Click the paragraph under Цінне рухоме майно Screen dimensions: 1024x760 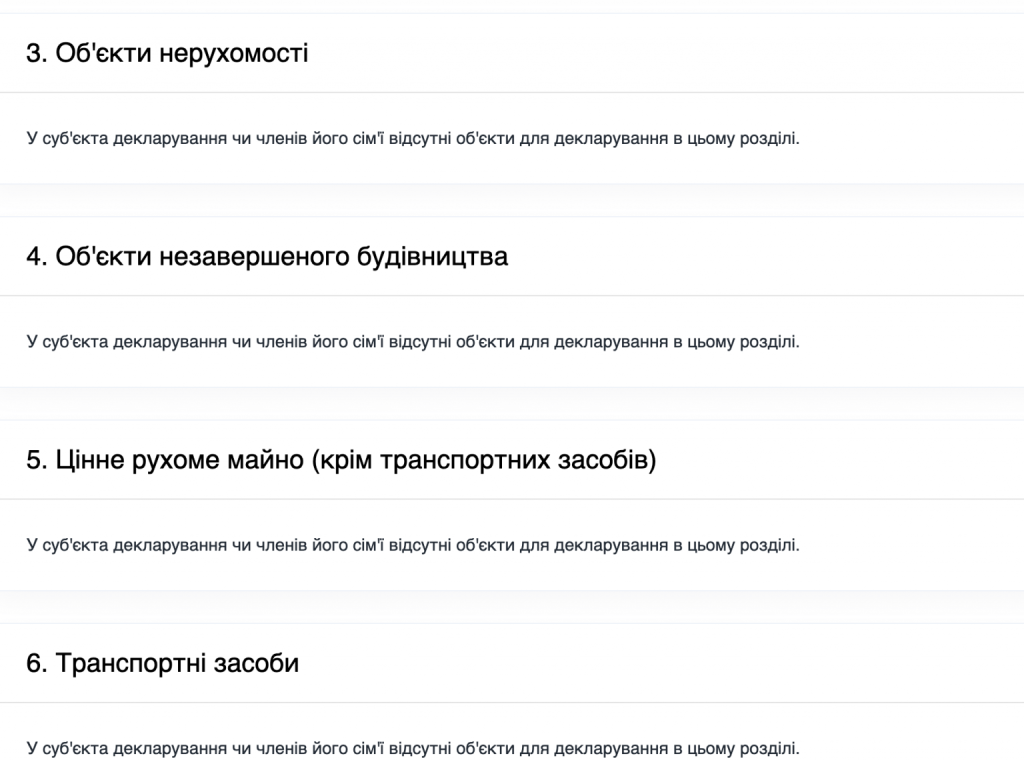pos(413,546)
